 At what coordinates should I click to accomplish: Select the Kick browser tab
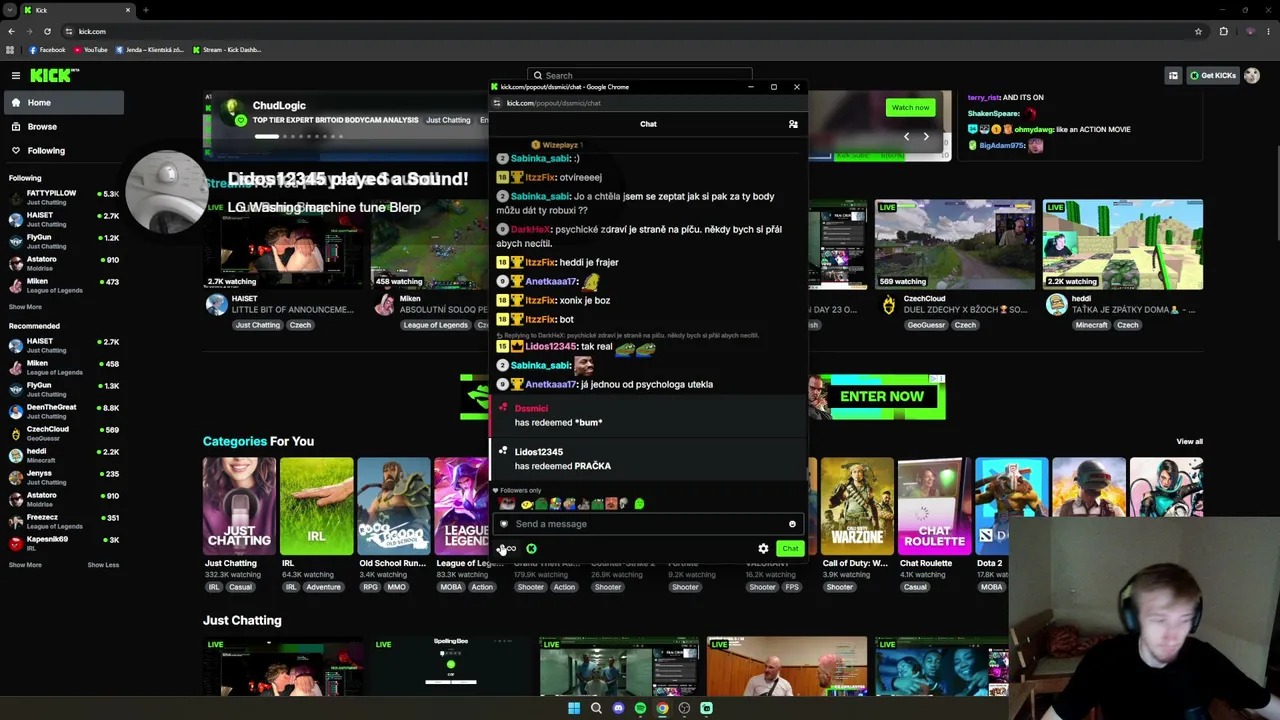tap(78, 10)
